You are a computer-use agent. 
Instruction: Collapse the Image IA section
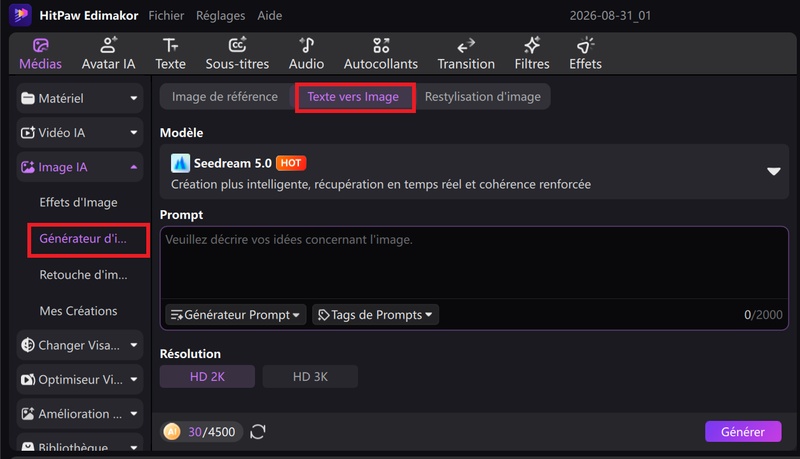coord(134,167)
